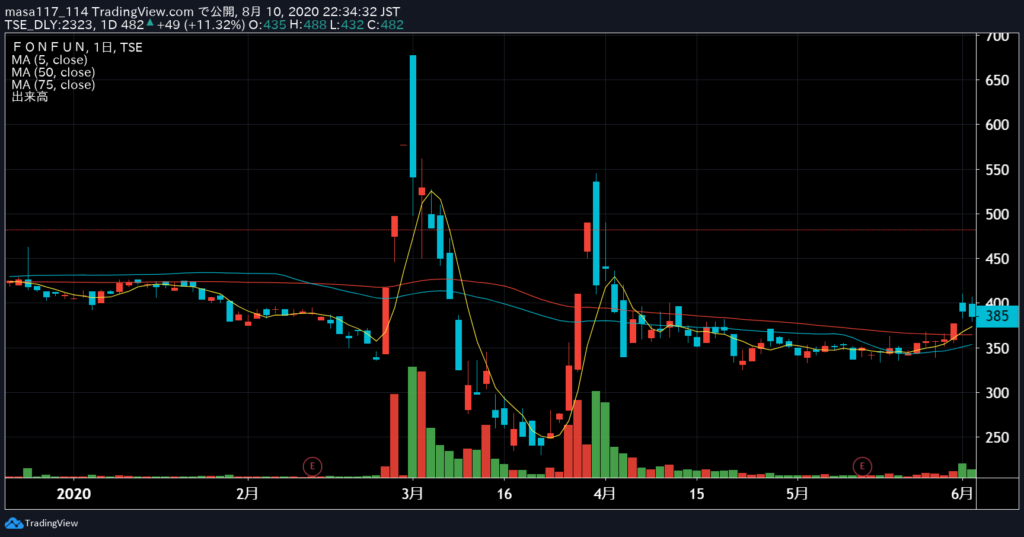Click the 6月 date axis label
Screen dimensions: 1024x537
point(962,493)
